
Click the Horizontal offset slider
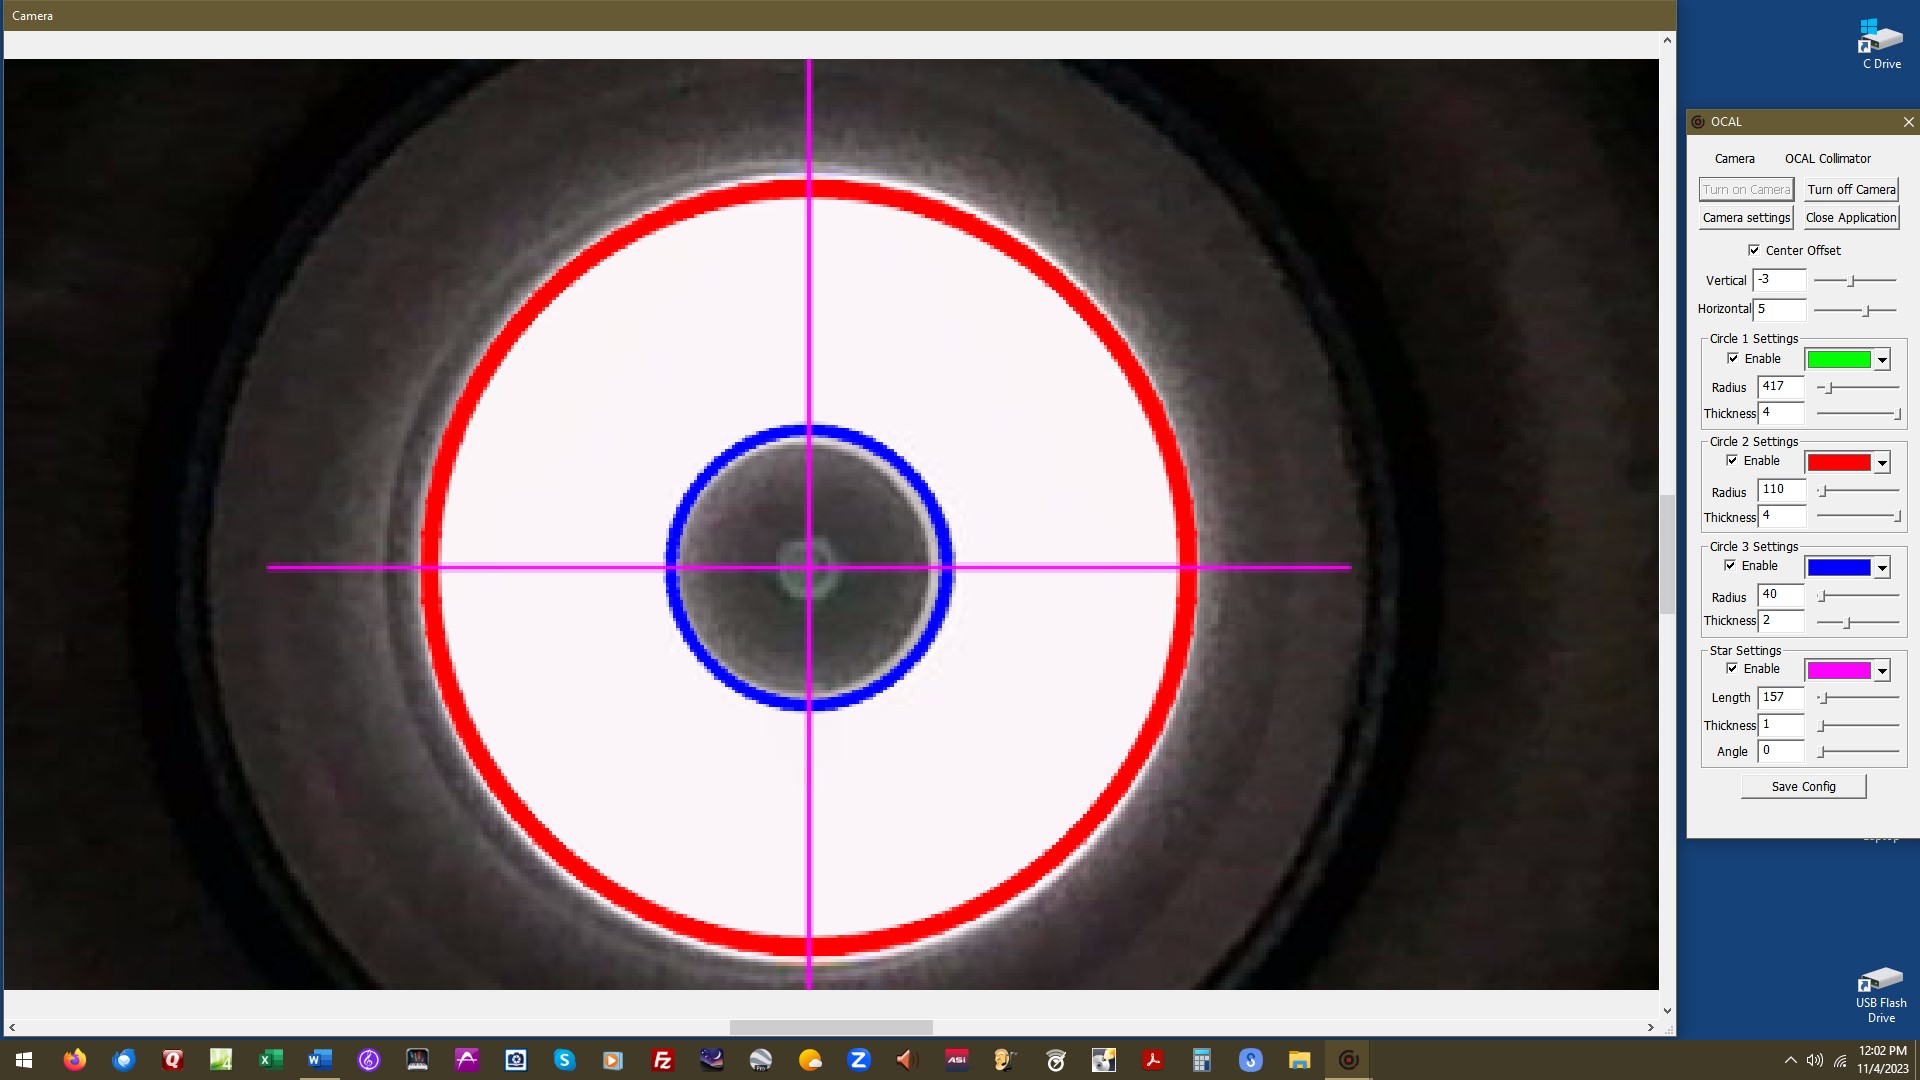(x=1855, y=310)
